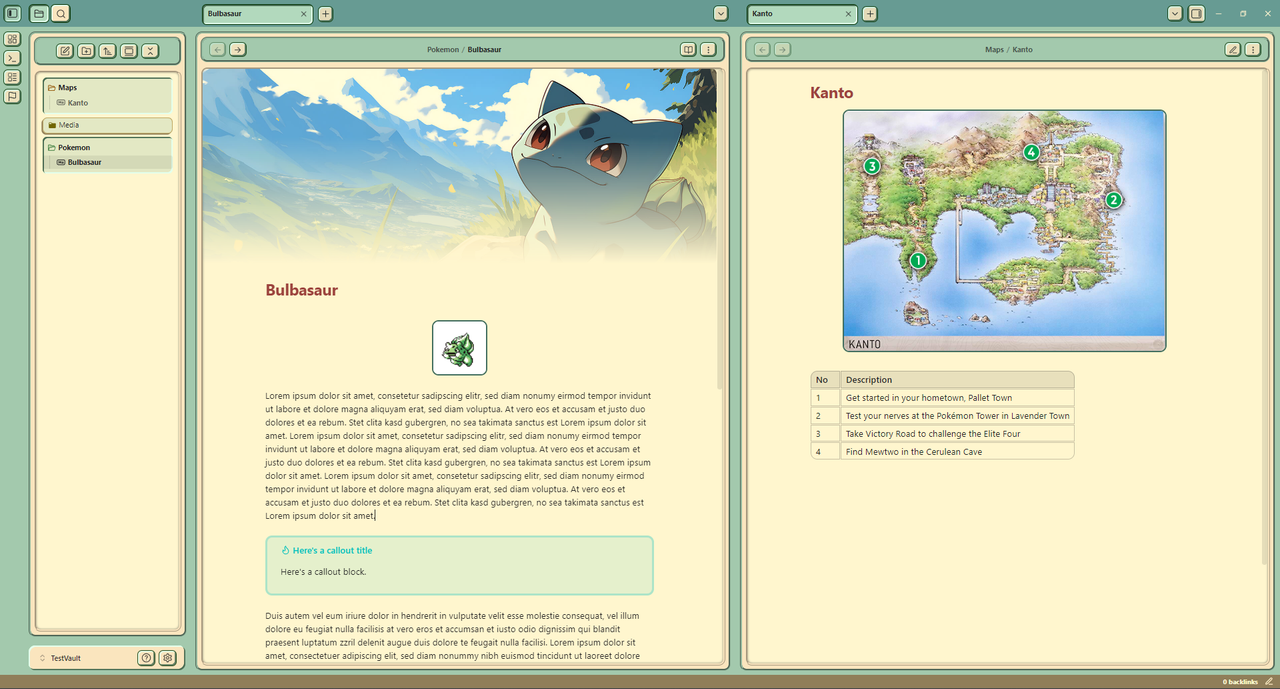The height and width of the screenshot is (689, 1280).
Task: Open the file explorer sidebar tab
Action: pyautogui.click(x=39, y=14)
